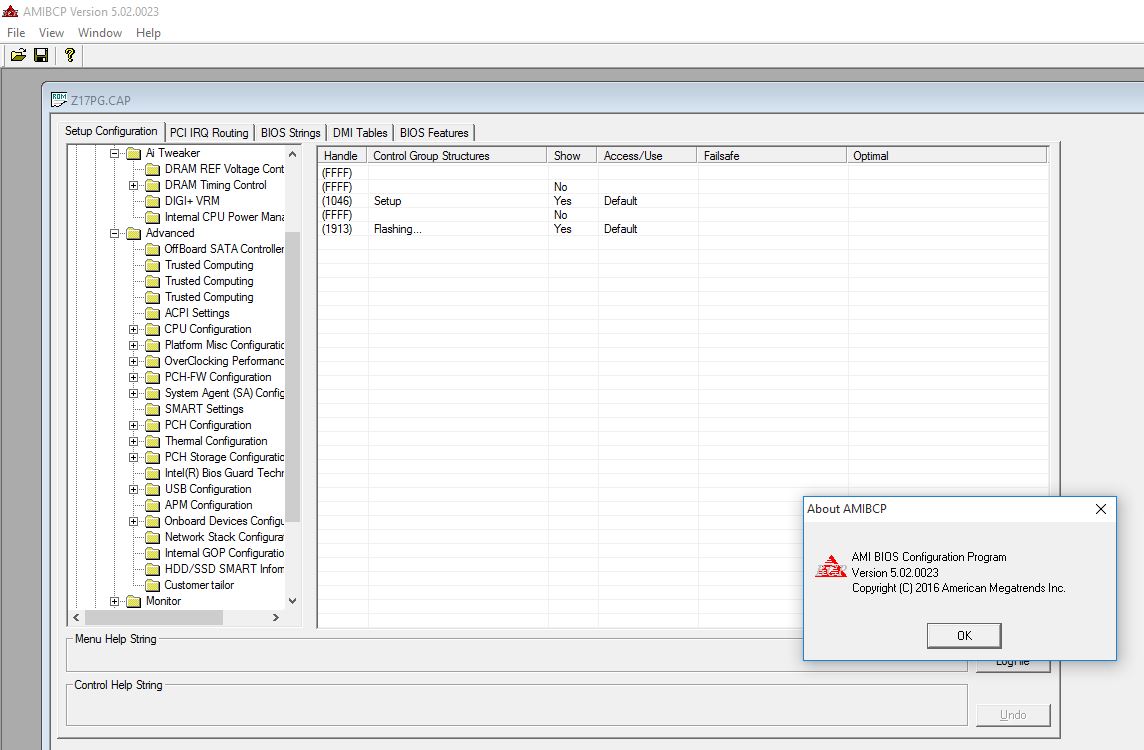Click tree horizontal scrollbar left arrow

[x=76, y=617]
